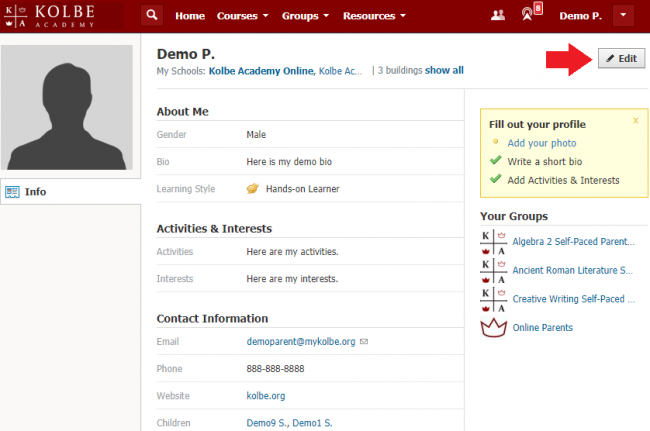
Task: Select the Info tab in sidebar
Action: 35,192
